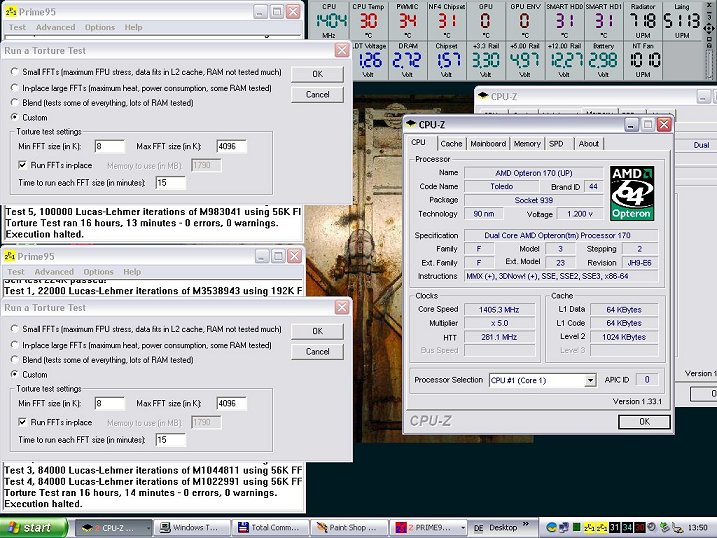Click the chip icon of the background CPU-Z window
The height and width of the screenshot is (538, 717).
[x=483, y=96]
